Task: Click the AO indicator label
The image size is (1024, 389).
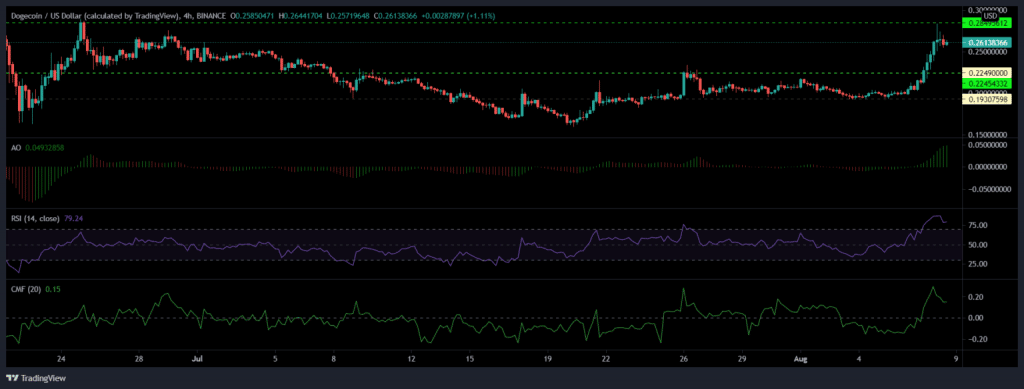Action: 16,148
